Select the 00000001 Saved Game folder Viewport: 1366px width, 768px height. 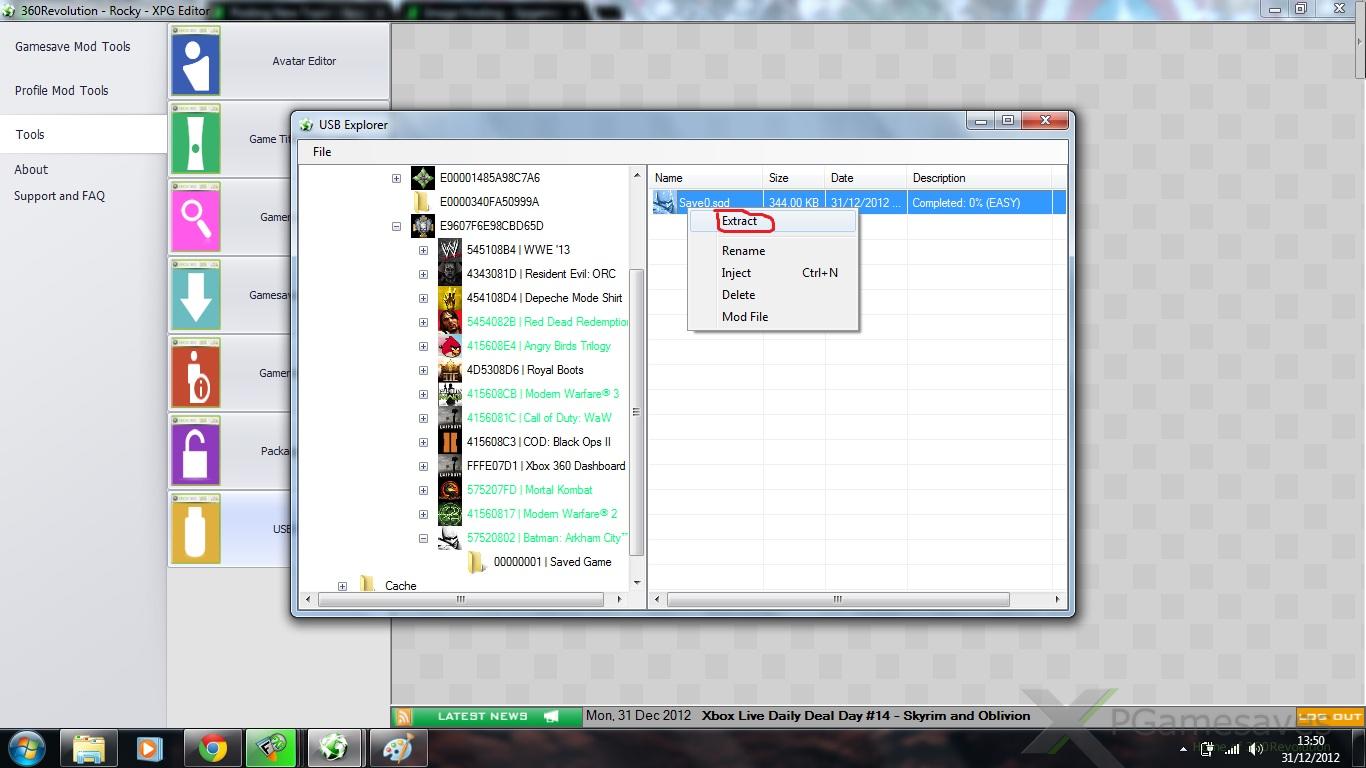point(552,562)
